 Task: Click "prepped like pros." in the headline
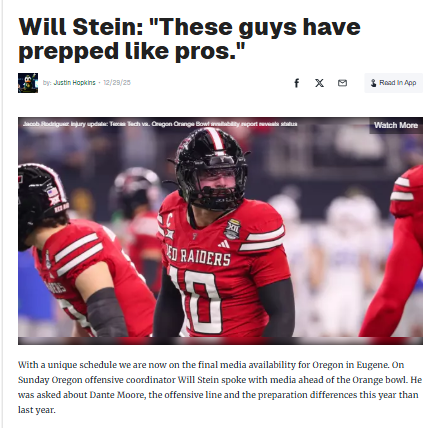click(x=132, y=51)
